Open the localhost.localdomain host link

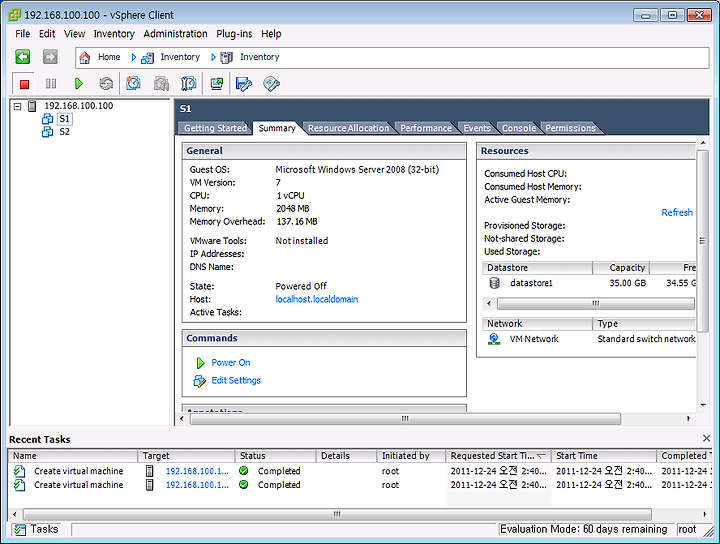pos(317,299)
